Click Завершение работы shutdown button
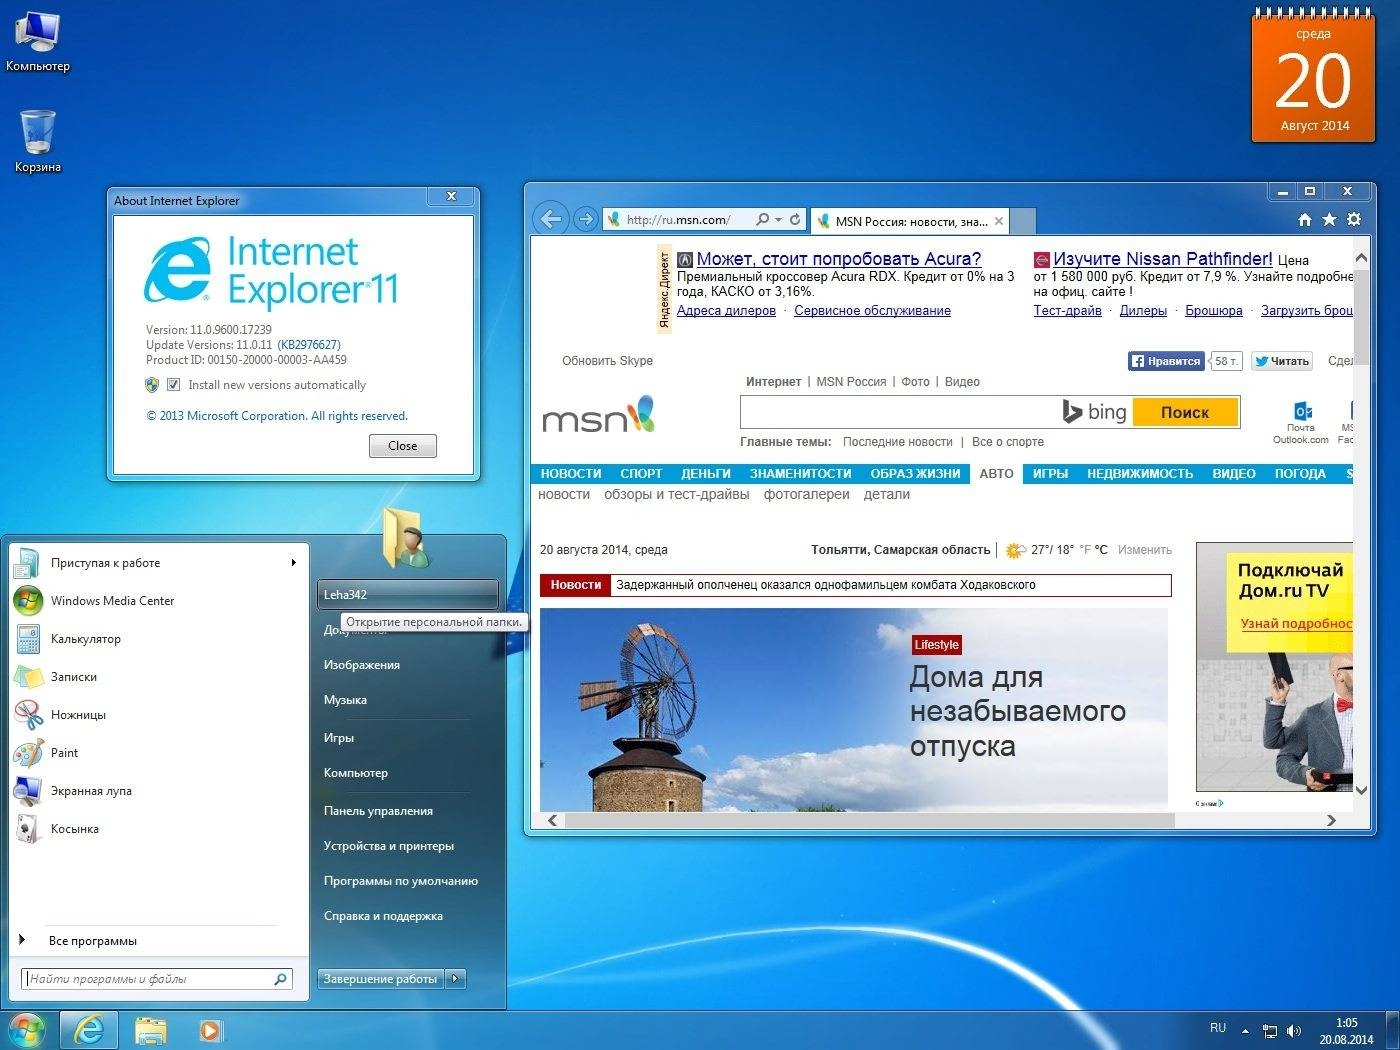The height and width of the screenshot is (1050, 1400). (380, 979)
